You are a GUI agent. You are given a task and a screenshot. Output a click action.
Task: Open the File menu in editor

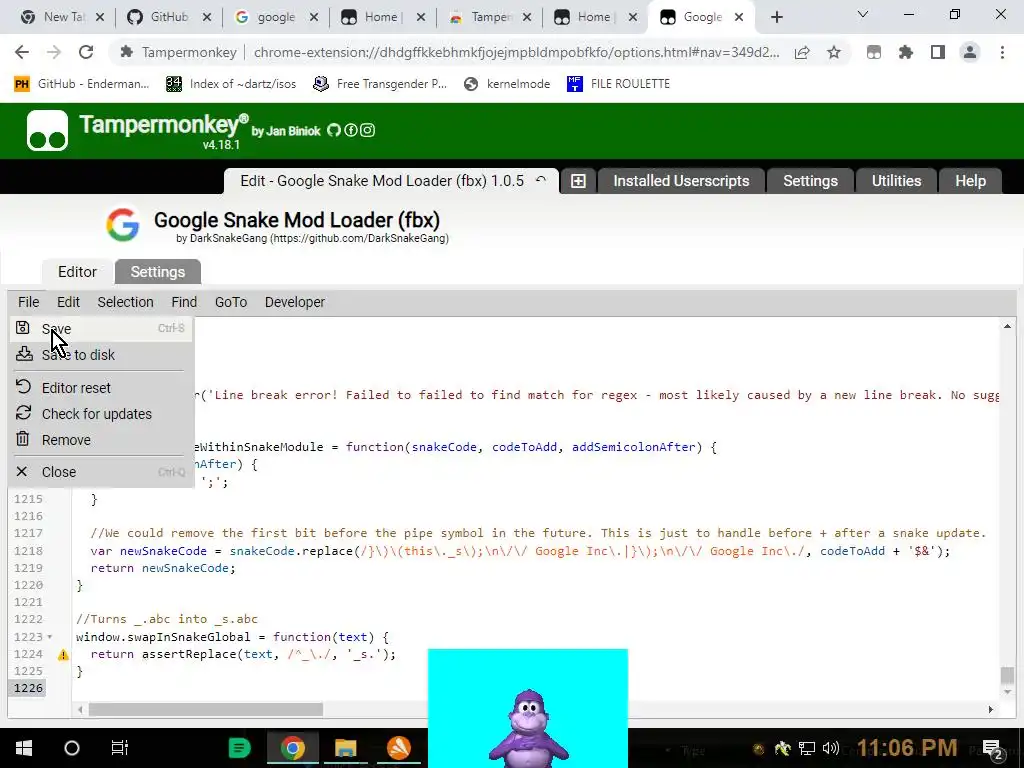point(28,302)
